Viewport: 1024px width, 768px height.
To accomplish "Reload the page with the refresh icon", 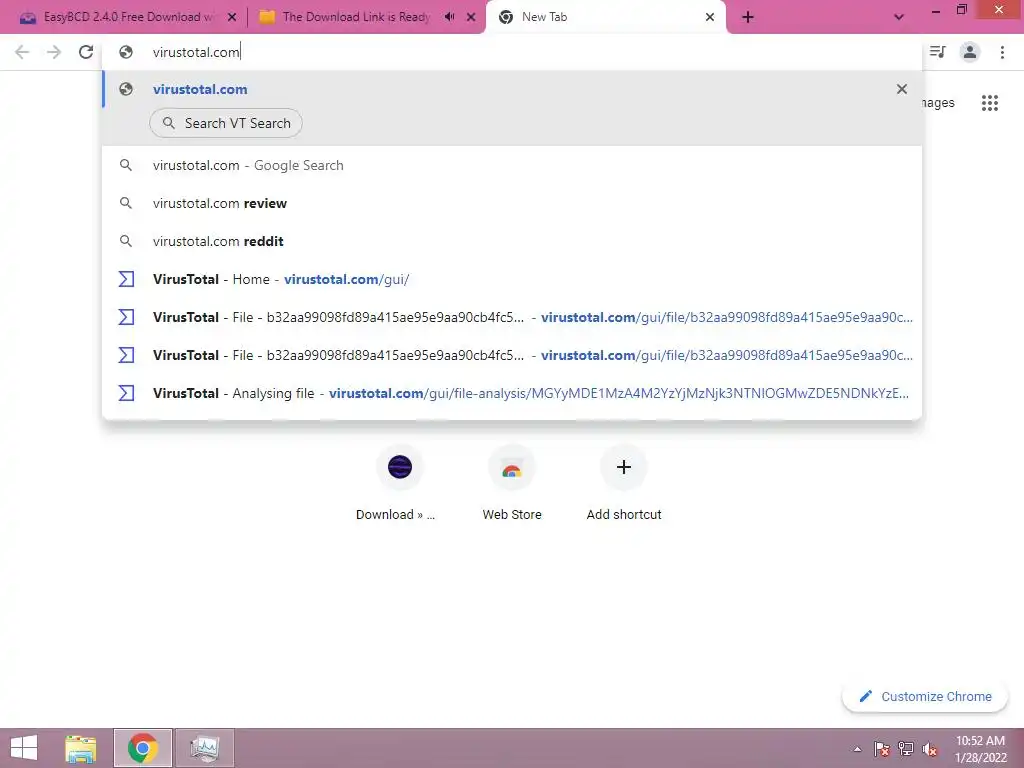I will (86, 52).
